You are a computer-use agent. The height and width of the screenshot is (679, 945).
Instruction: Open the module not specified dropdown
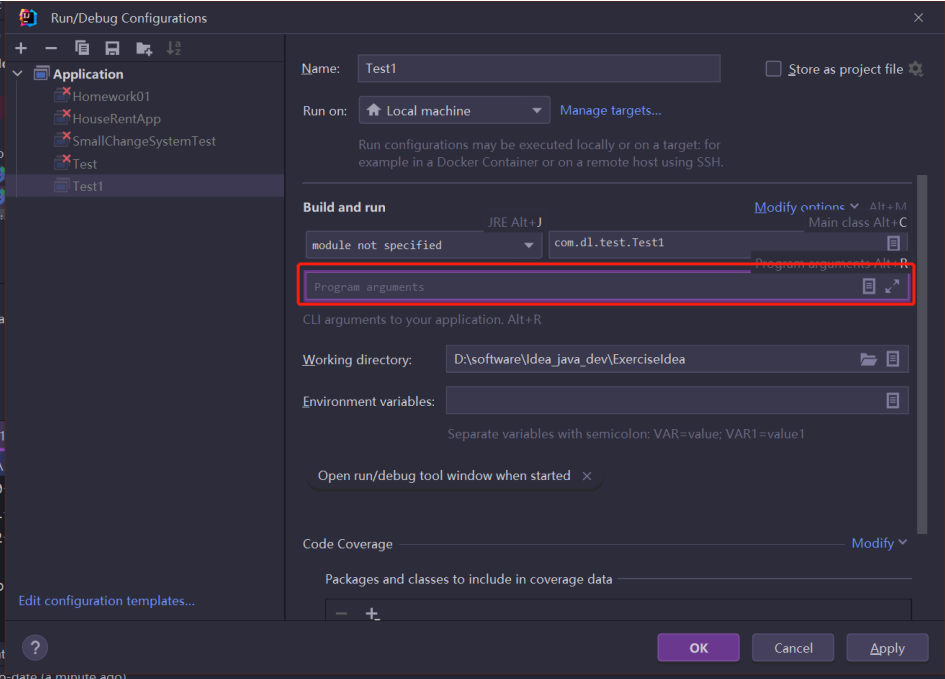tap(424, 245)
